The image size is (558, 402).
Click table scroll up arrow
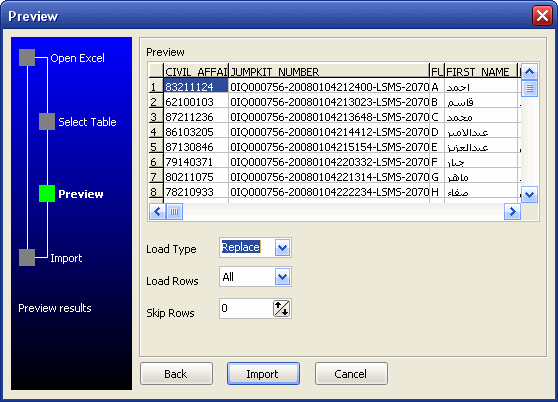click(x=529, y=72)
